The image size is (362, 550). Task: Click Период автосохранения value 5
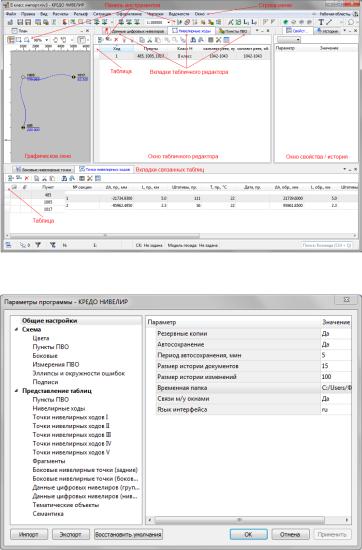(x=336, y=355)
